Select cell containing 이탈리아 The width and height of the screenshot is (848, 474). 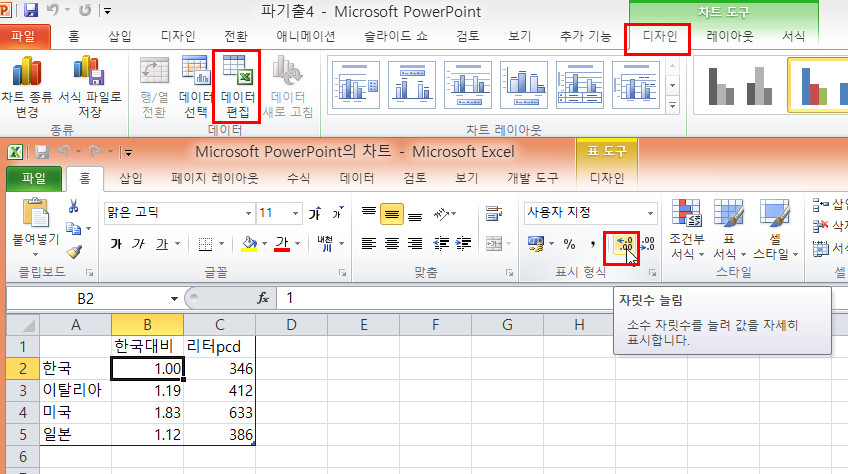76,390
